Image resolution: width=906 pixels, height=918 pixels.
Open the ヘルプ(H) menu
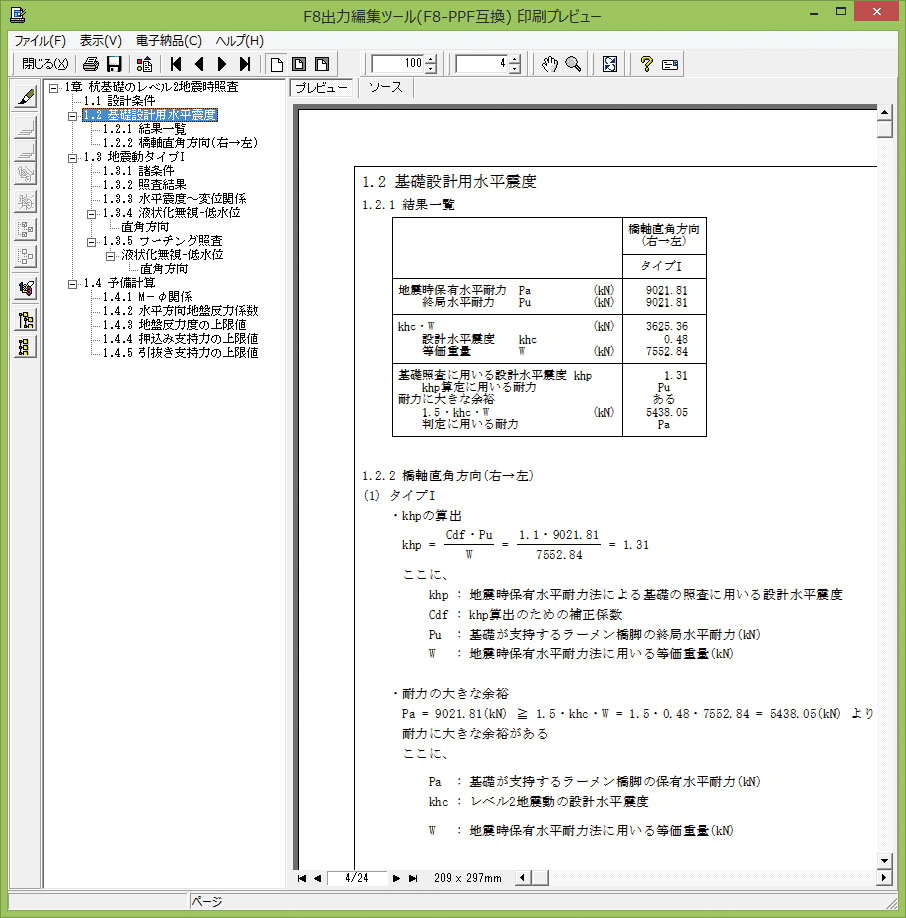pos(239,41)
